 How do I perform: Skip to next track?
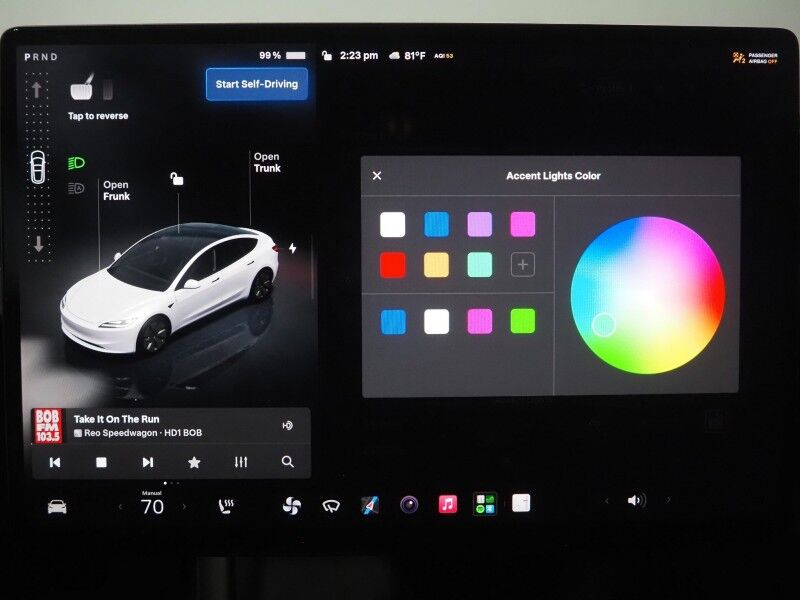[147, 462]
